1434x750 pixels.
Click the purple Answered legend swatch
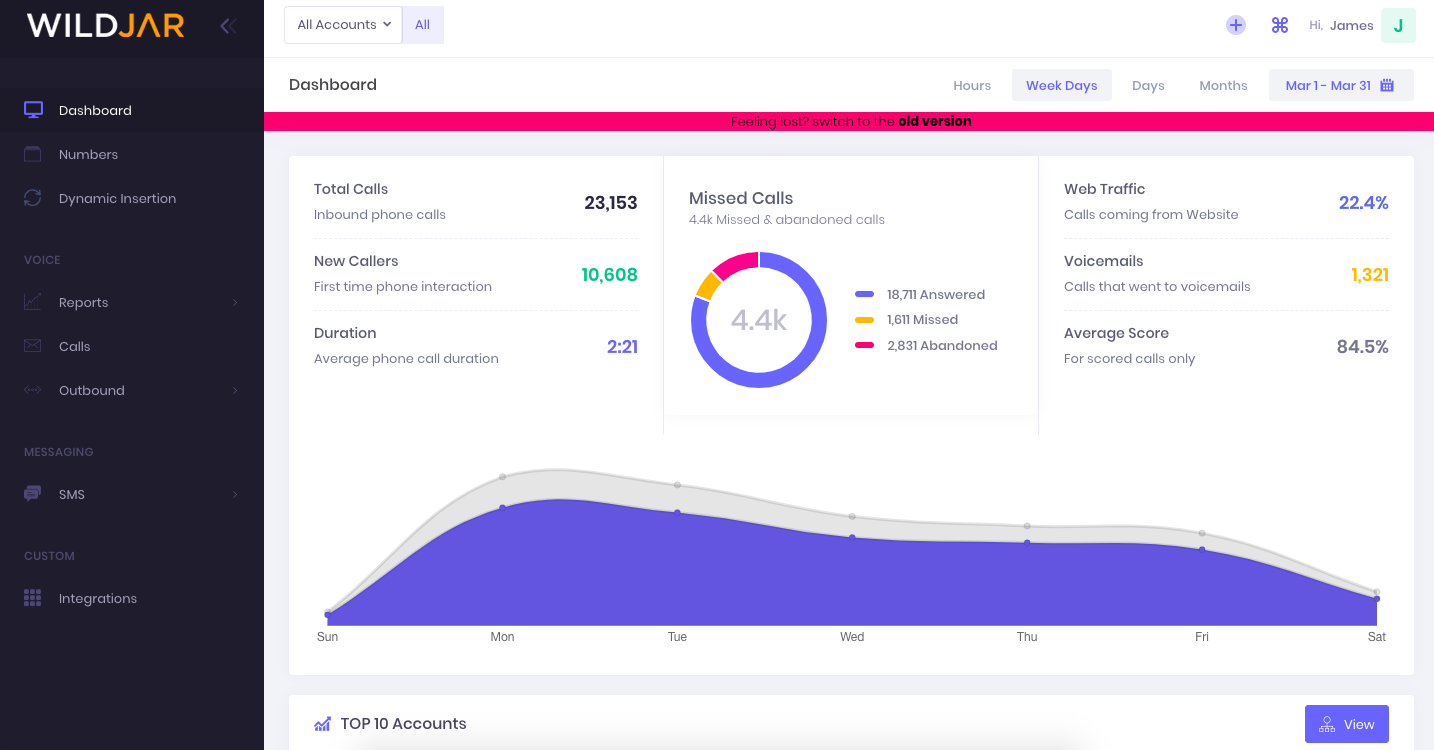tap(865, 294)
